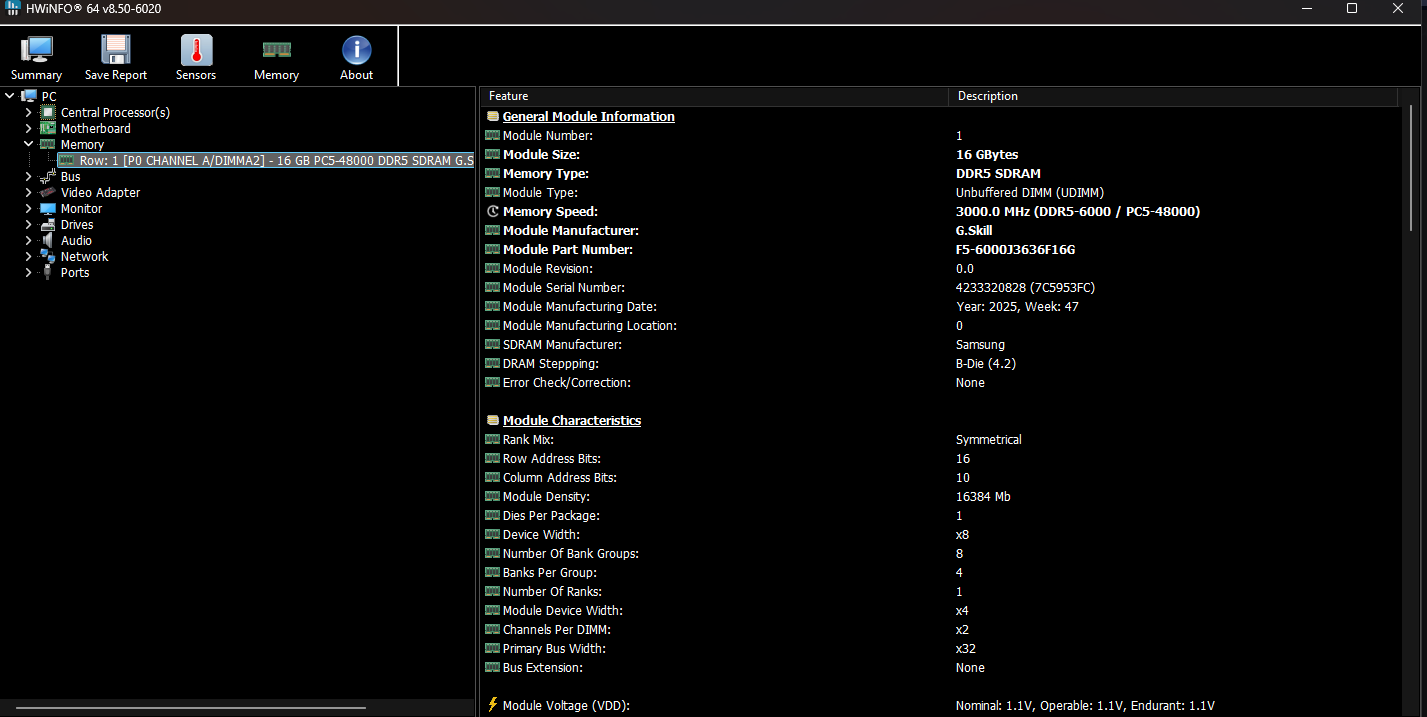1427x717 pixels.
Task: Expand the Audio node
Action: click(x=28, y=240)
